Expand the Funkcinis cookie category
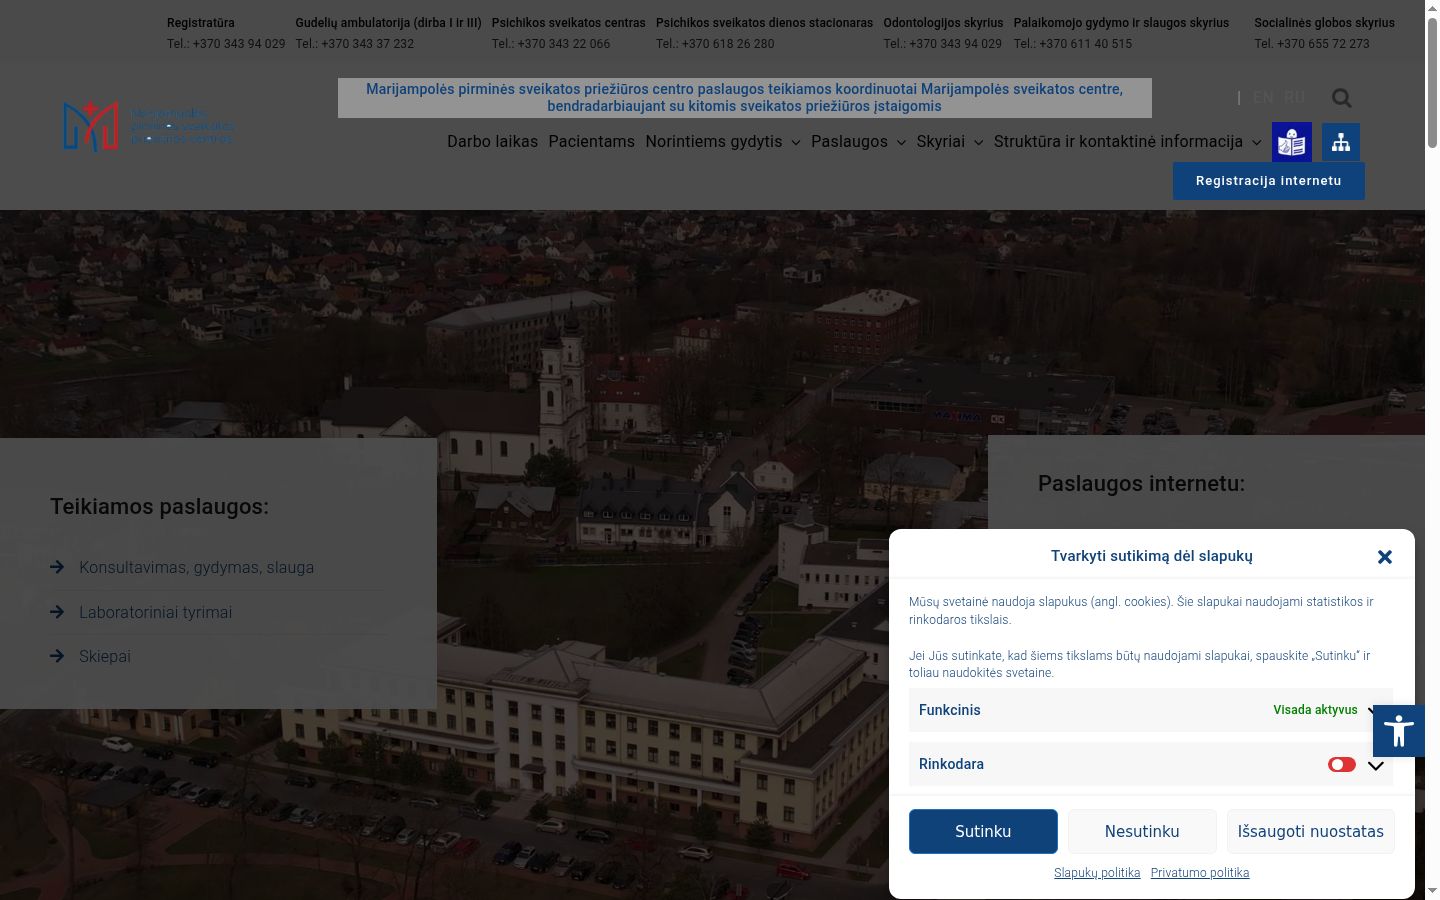 1372,710
